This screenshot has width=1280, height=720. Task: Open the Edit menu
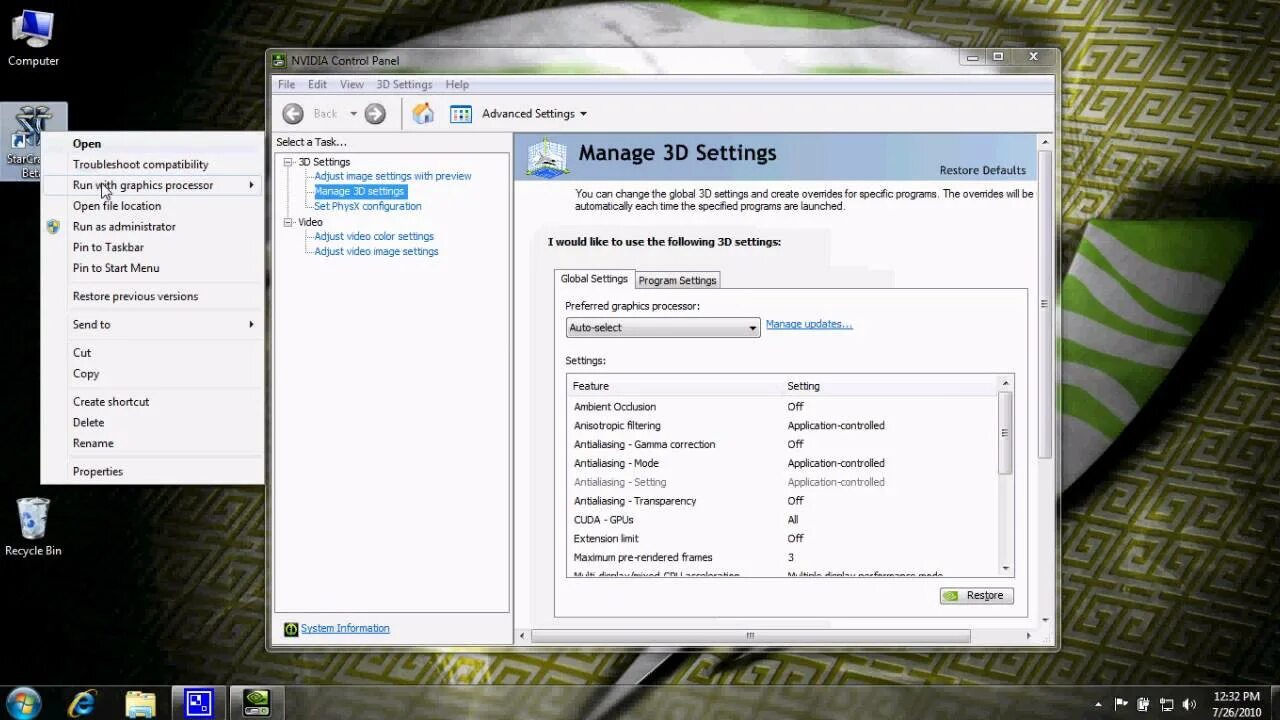click(x=317, y=85)
